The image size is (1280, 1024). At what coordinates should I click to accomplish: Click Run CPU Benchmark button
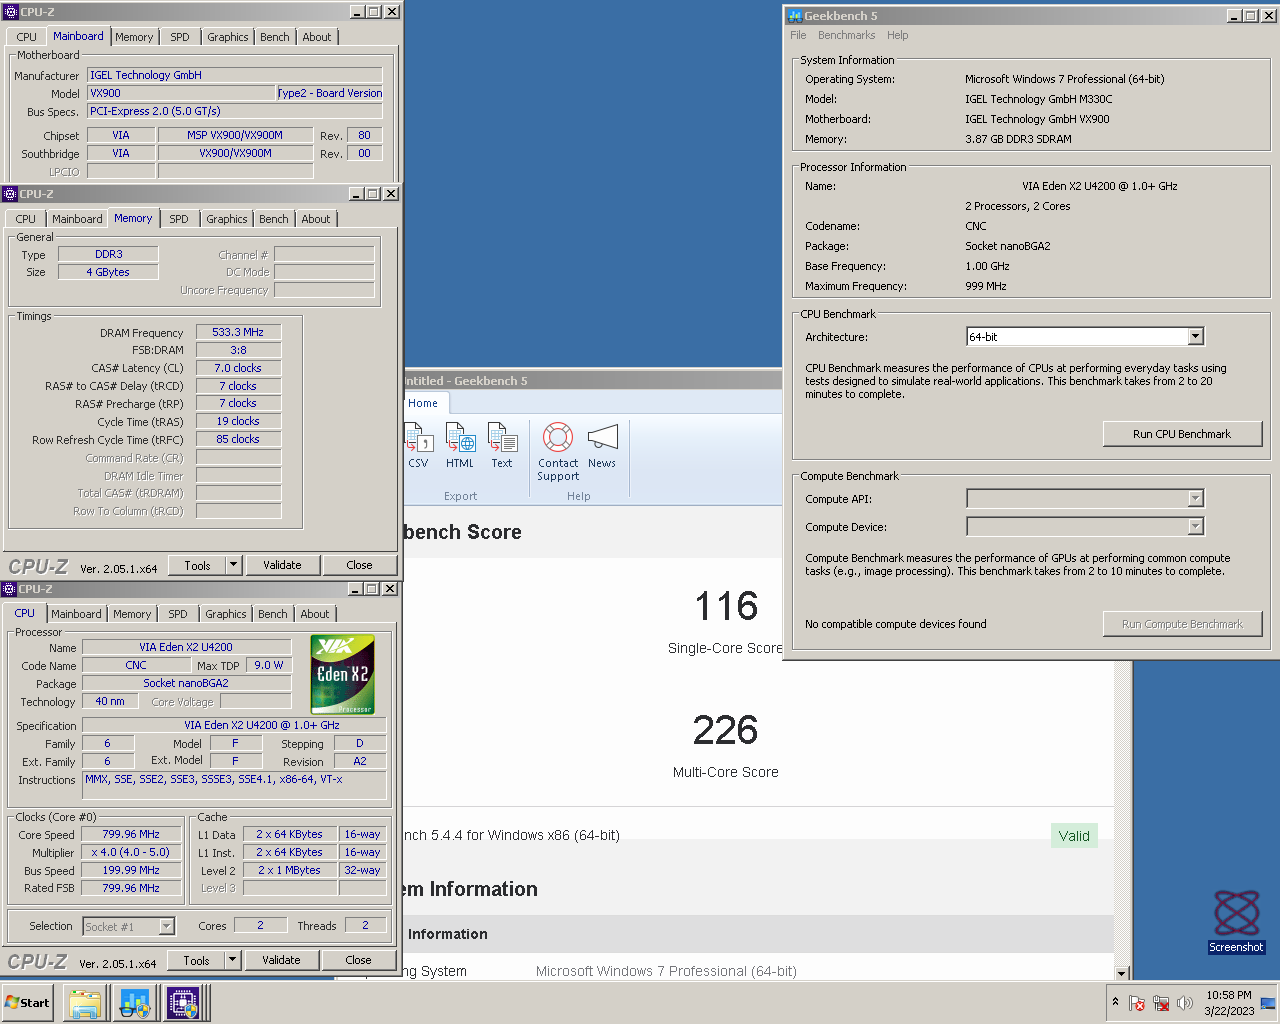point(1182,434)
